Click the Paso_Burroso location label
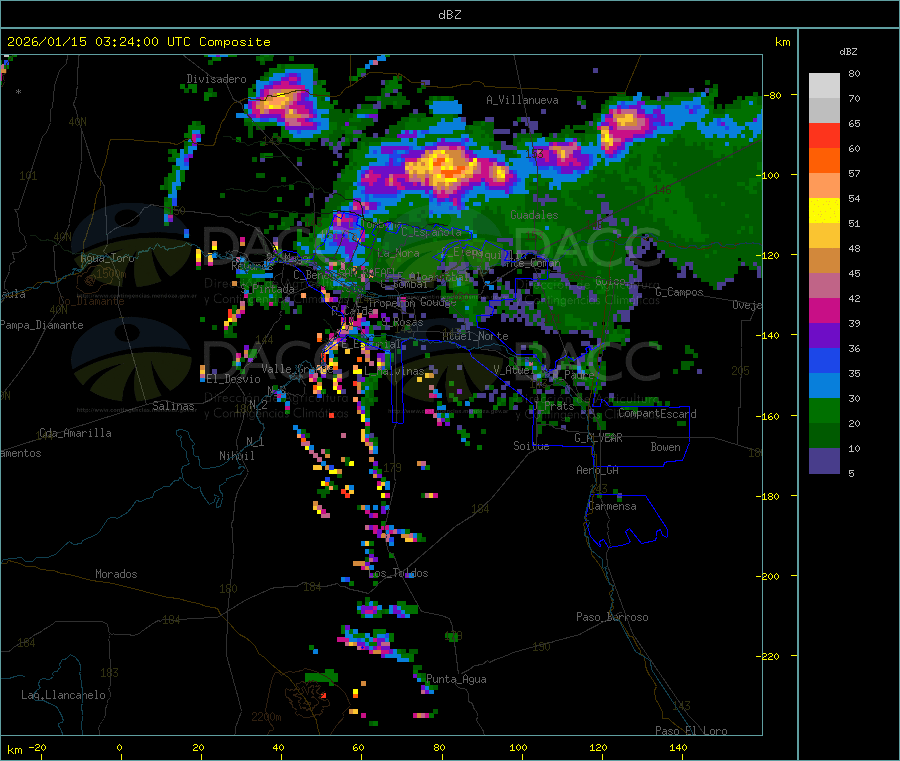Screen dimensions: 900x761 click(x=612, y=617)
